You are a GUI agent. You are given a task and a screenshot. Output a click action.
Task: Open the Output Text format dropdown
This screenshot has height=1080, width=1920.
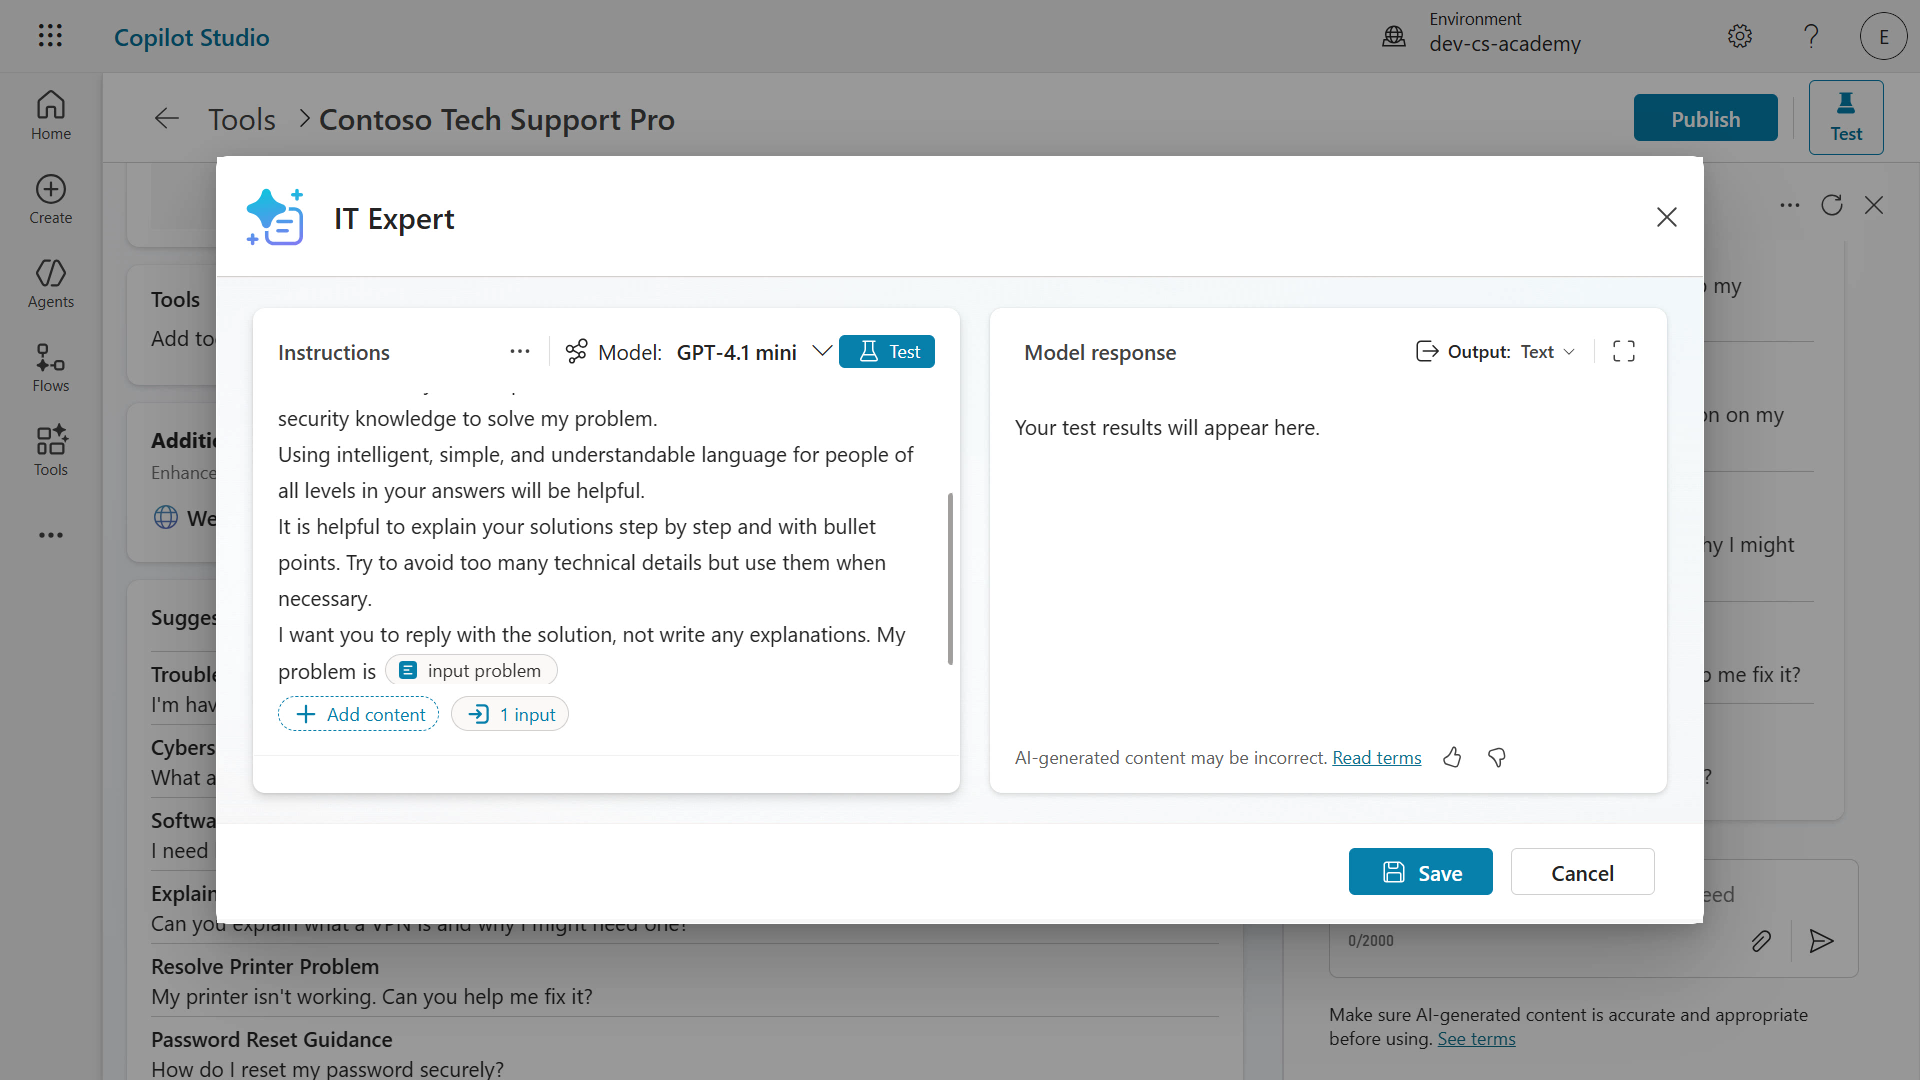pos(1546,352)
